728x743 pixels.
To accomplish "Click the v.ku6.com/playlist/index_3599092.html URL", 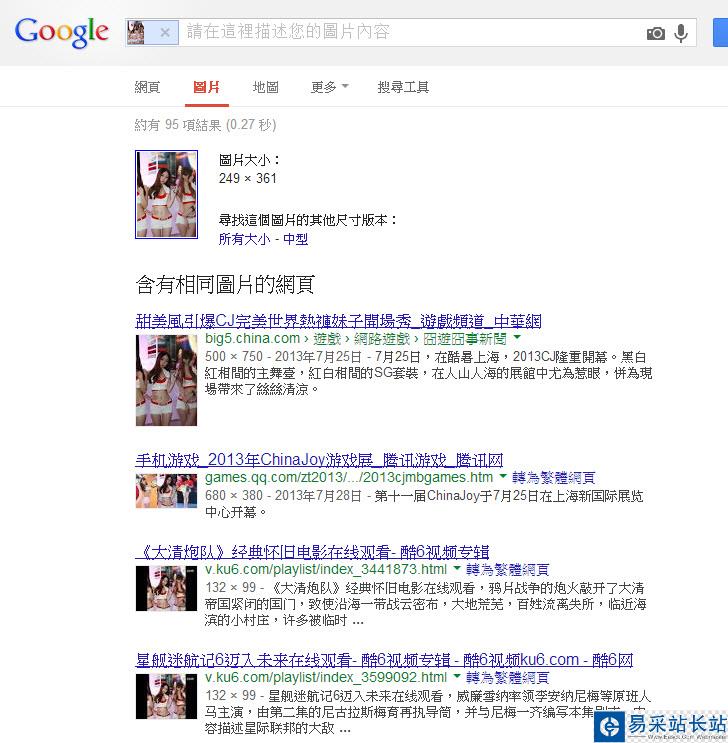I will [x=326, y=677].
